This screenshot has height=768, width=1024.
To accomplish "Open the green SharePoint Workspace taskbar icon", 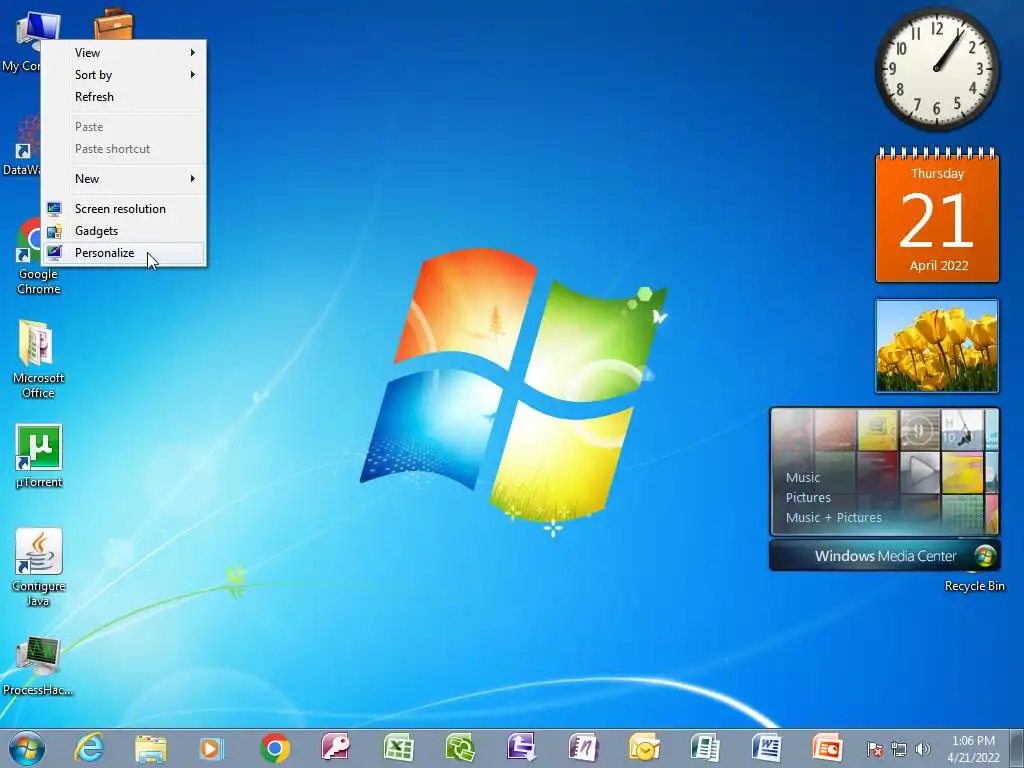I will 460,748.
